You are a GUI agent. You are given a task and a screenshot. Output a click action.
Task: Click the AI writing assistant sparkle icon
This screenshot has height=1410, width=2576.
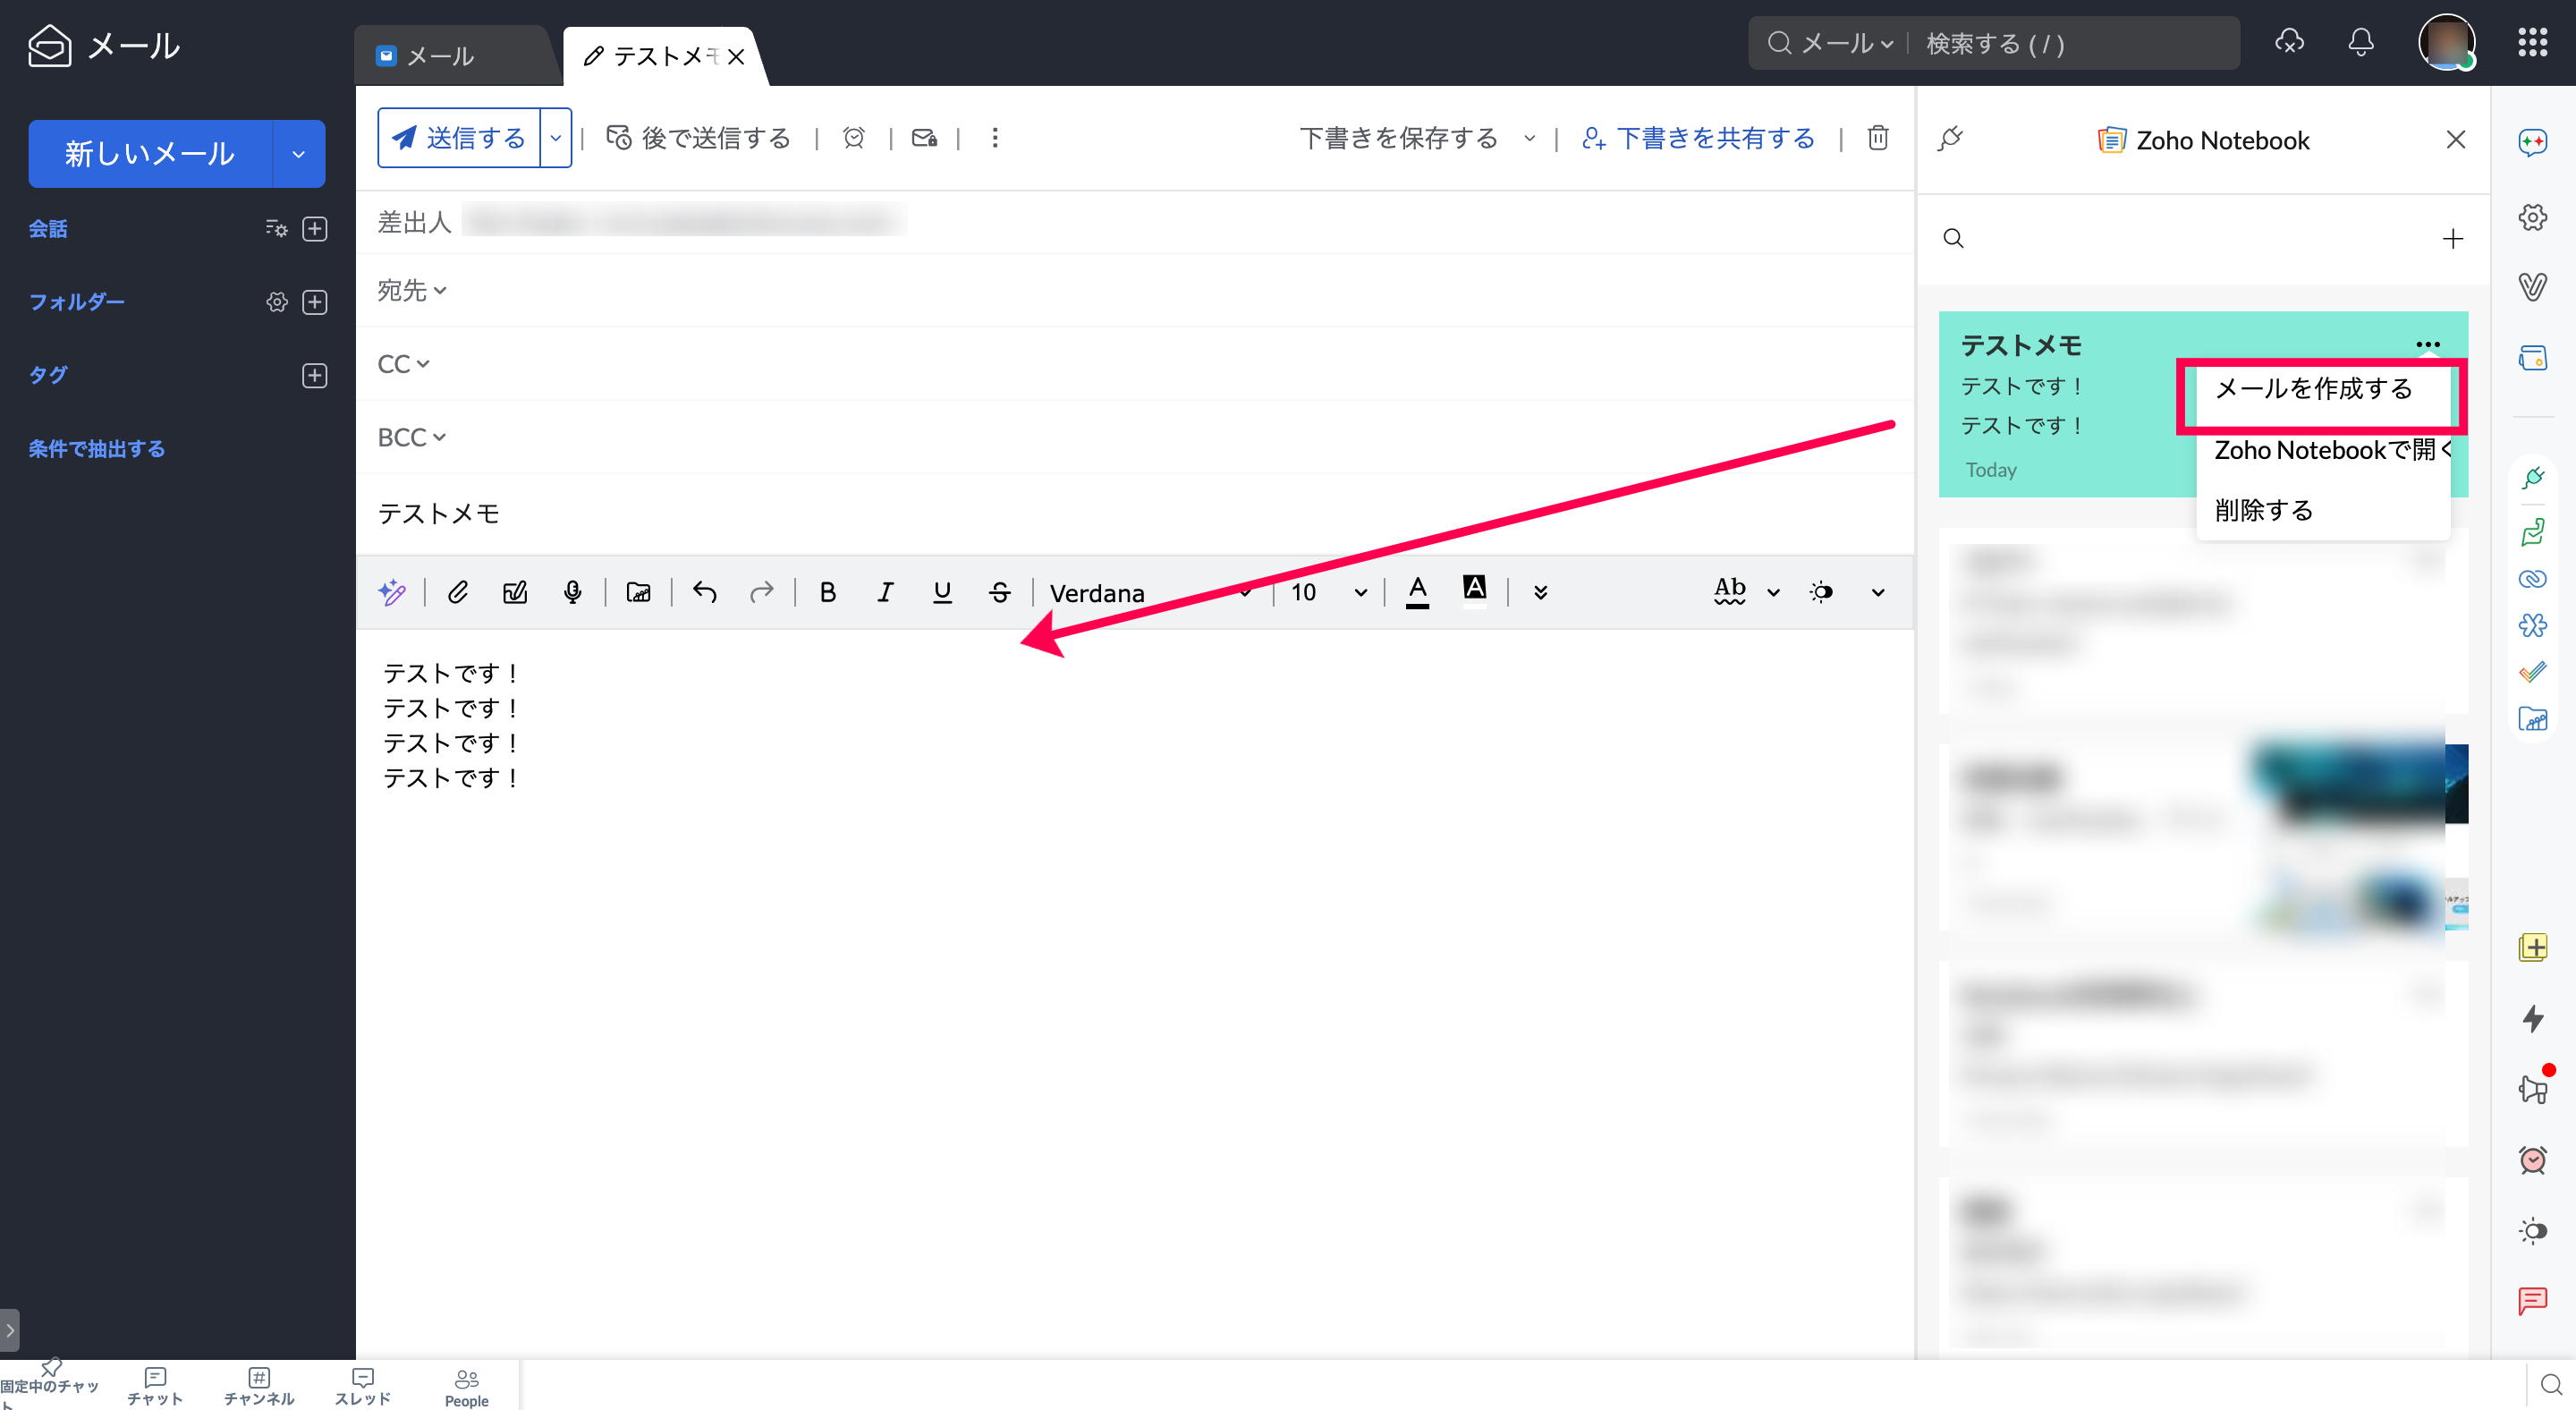(392, 592)
